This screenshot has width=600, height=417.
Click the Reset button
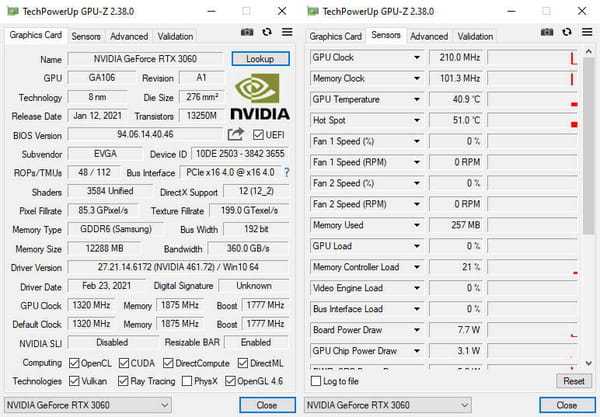574,381
